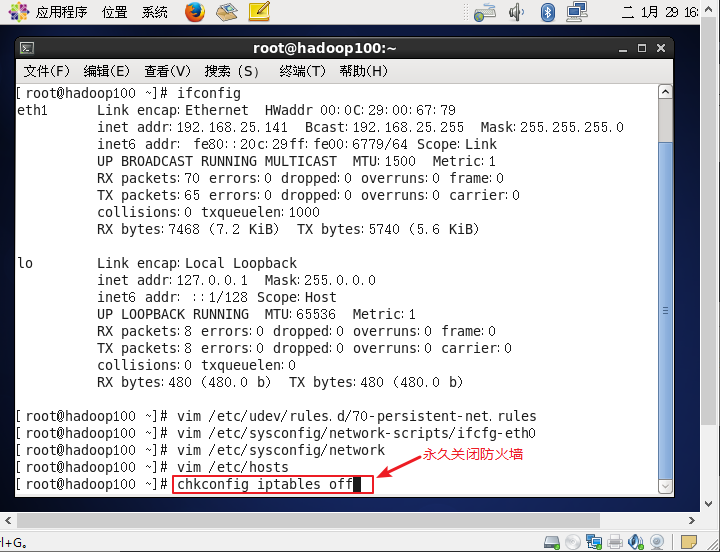Click the terminal scrollbar down arrow
This screenshot has width=720, height=552.
665,486
